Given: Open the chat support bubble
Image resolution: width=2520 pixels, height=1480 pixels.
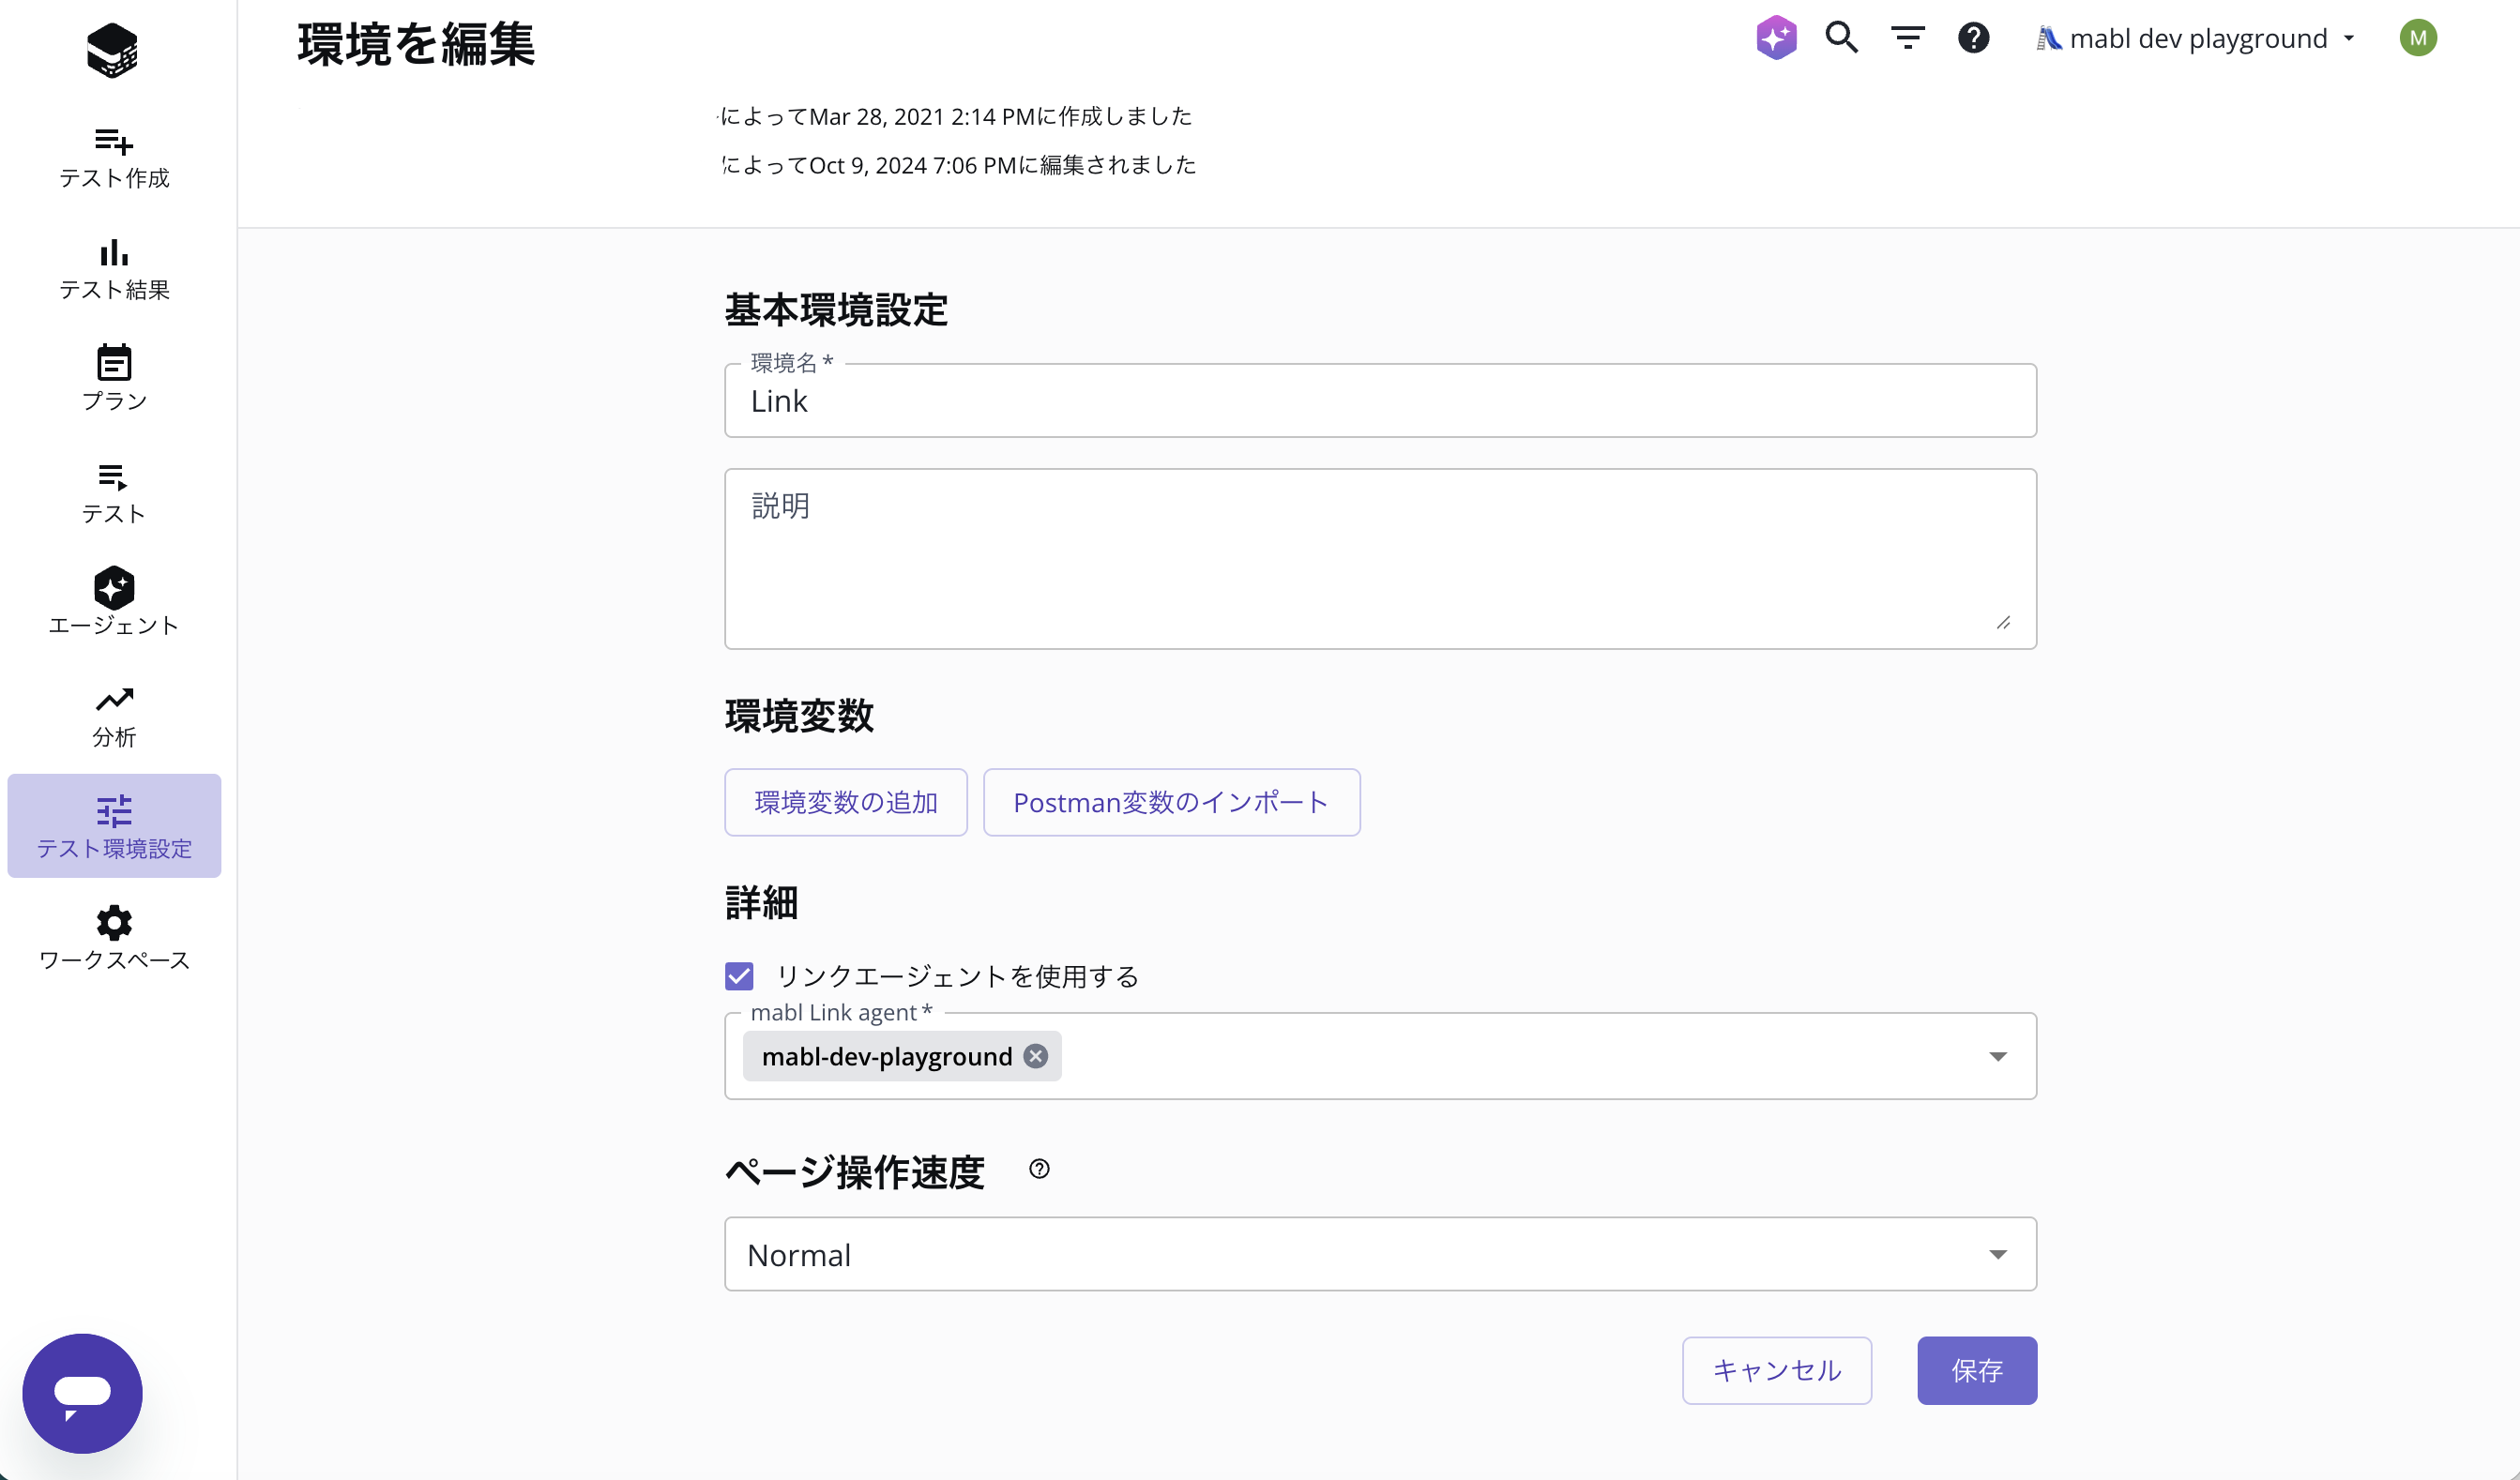Looking at the screenshot, I should (82, 1393).
